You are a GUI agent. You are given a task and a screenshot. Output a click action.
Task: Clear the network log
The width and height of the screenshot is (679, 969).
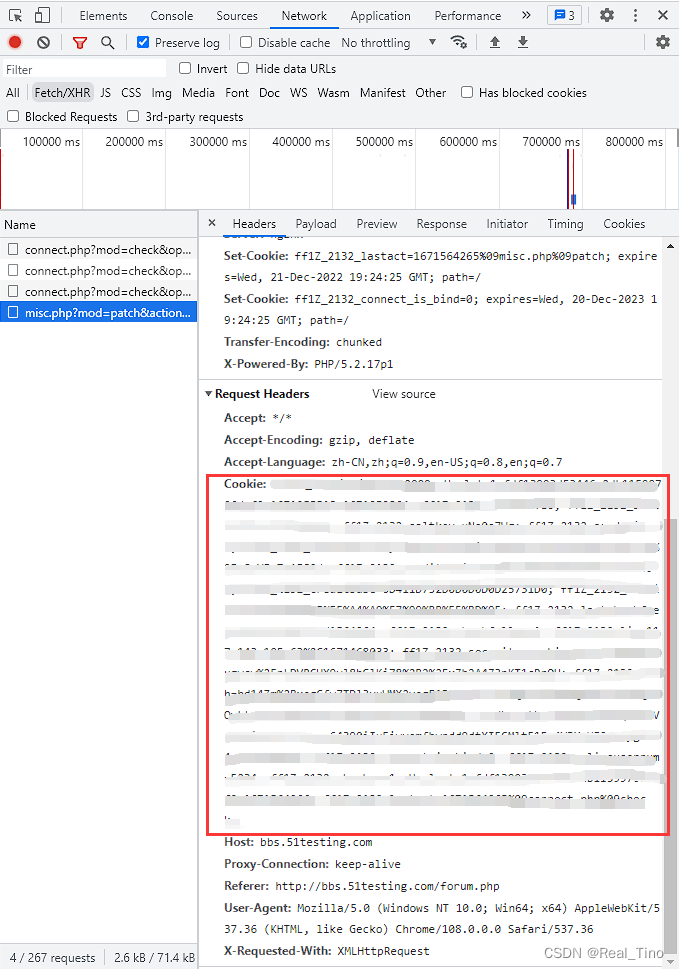point(43,43)
